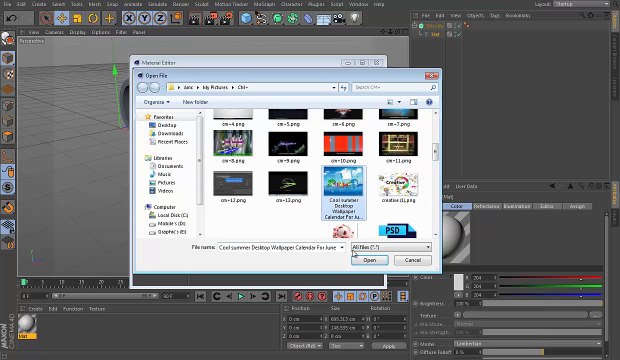
Task: Click the dialog help question icon
Action: point(429,102)
